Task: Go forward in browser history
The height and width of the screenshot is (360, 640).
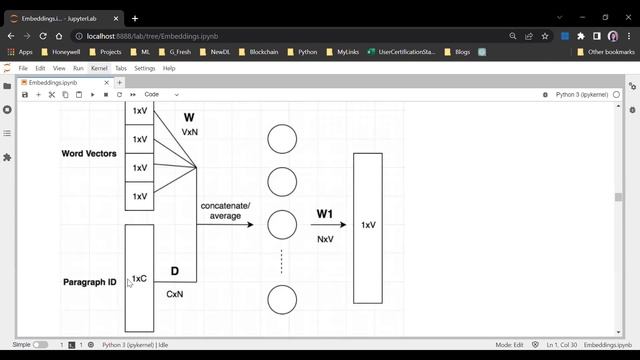Action: pos(27,36)
